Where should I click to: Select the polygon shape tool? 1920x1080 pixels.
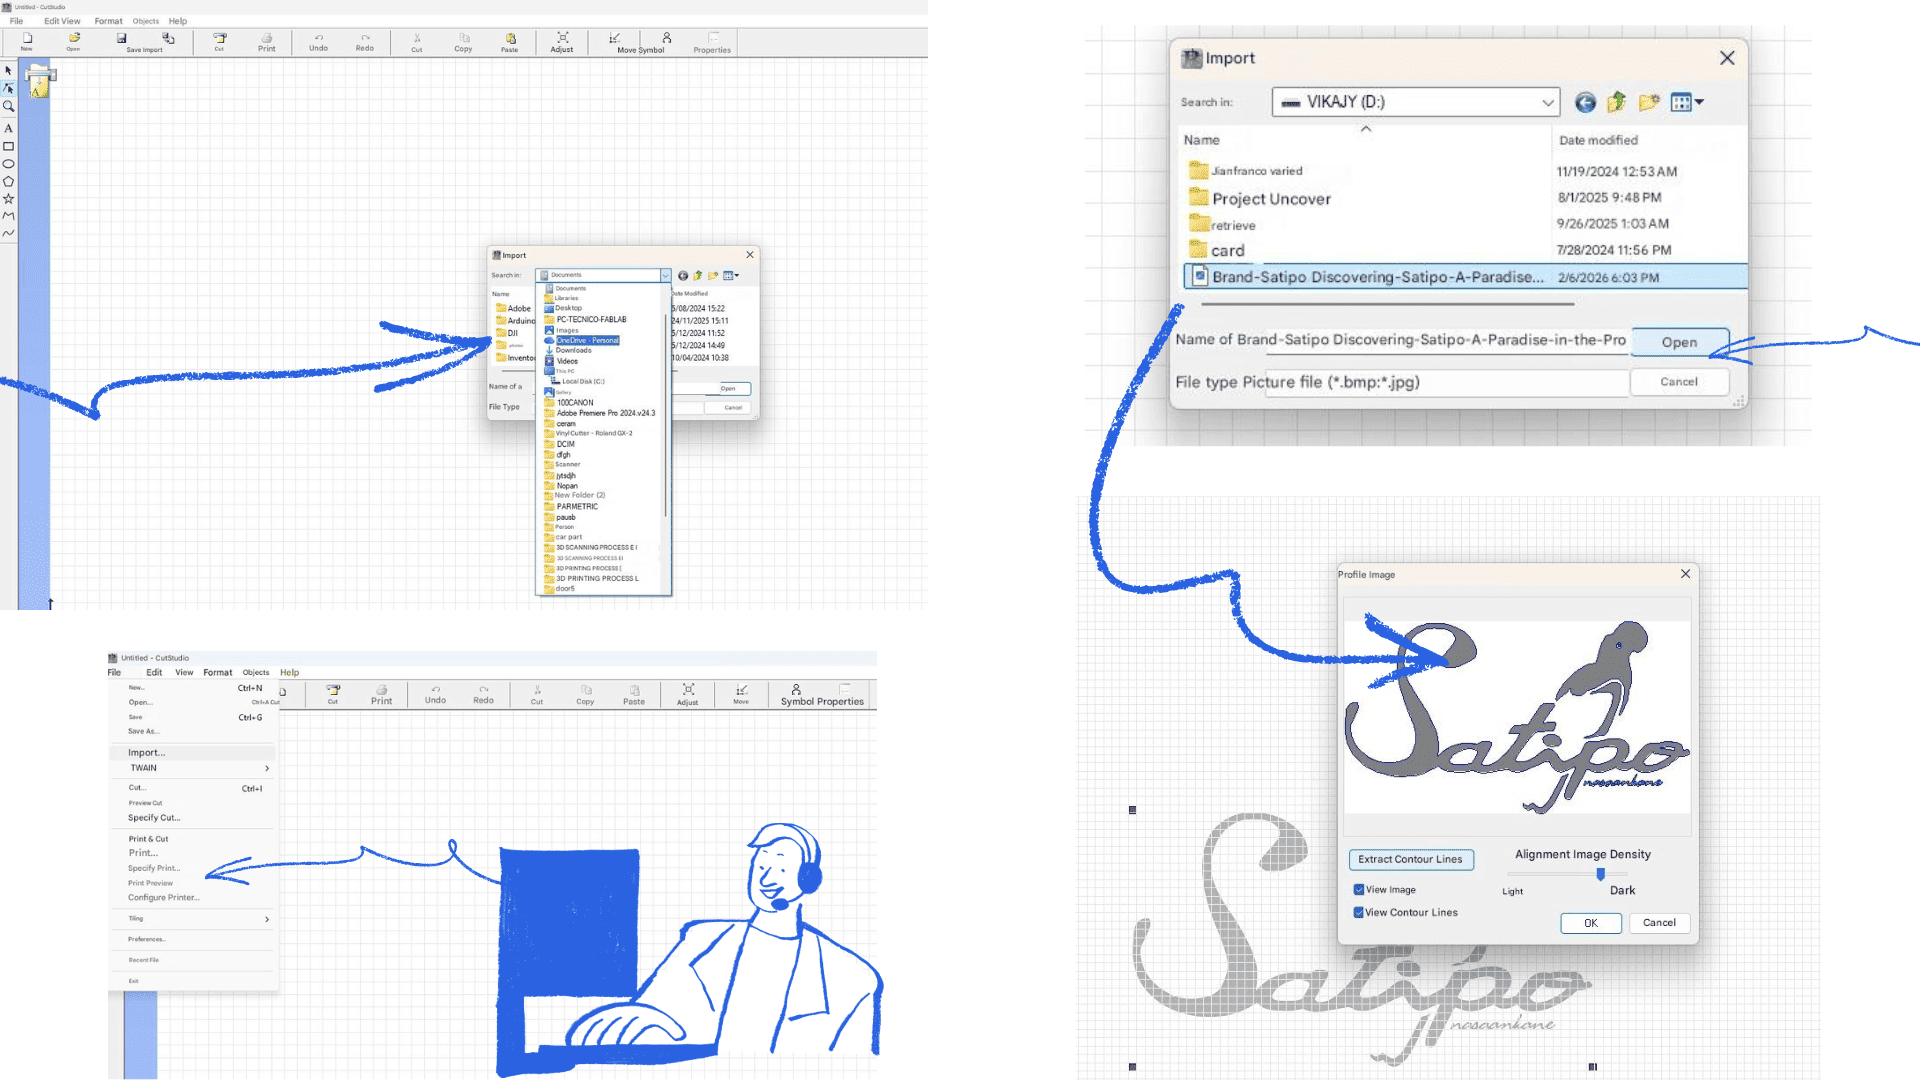tap(8, 181)
